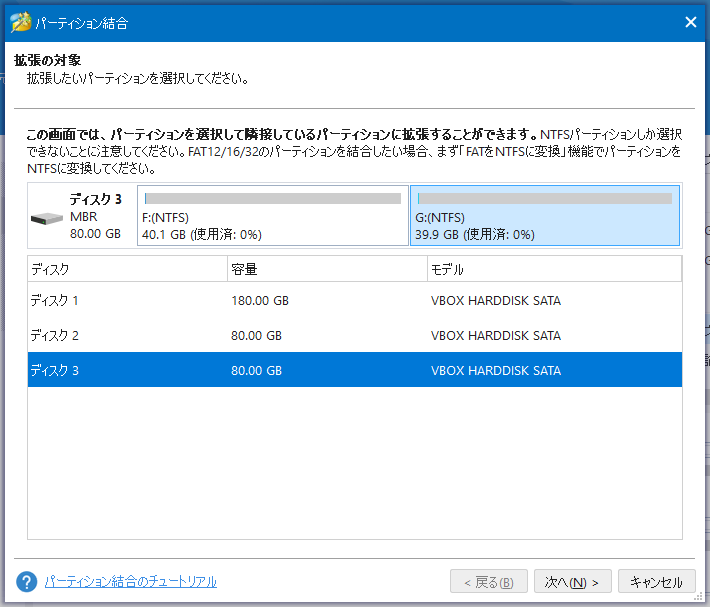This screenshot has height=607, width=710.
Task: Click Disk 2's VBOX HARDDISK SATA model cell
Action: [x=496, y=335]
